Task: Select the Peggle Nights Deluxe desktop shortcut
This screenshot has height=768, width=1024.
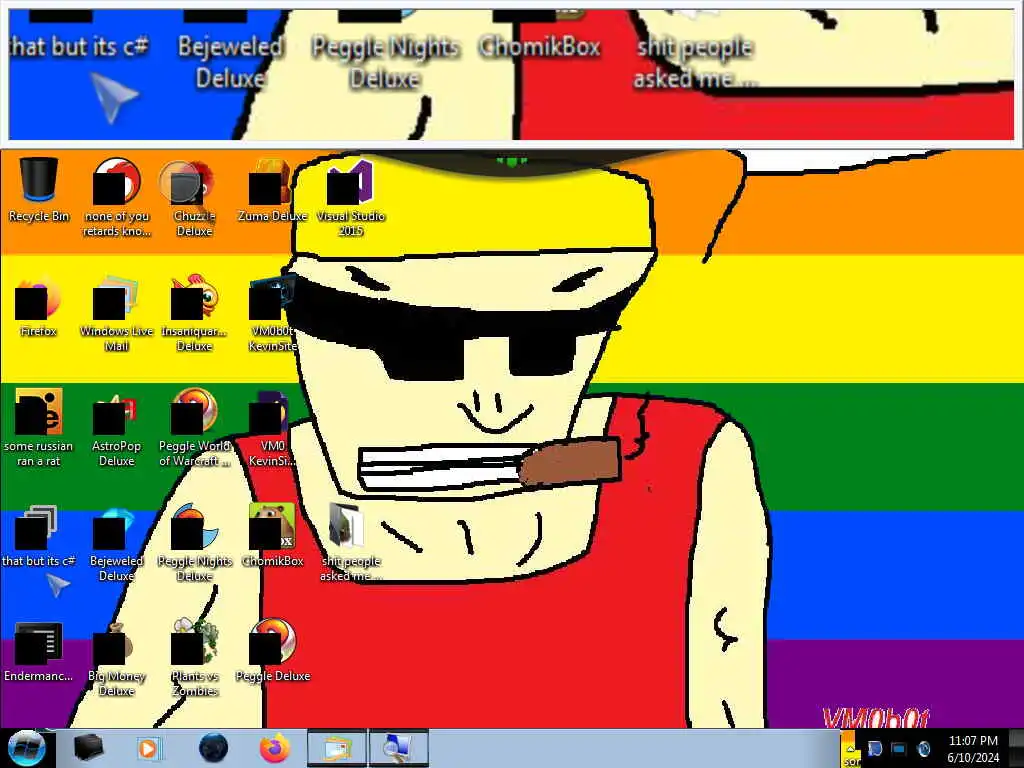Action: point(194,542)
